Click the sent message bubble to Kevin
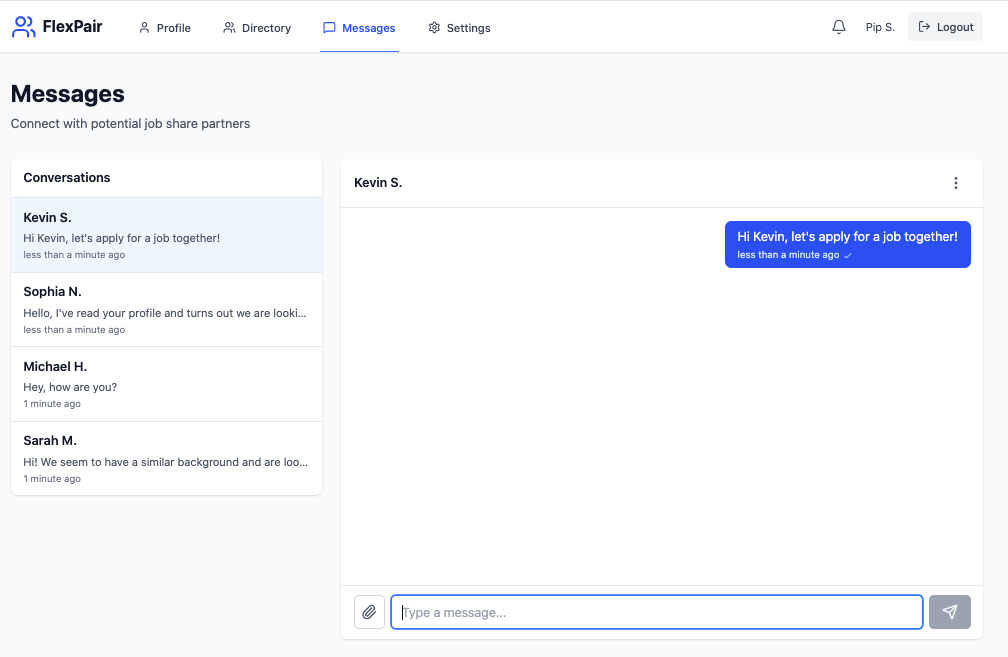This screenshot has width=1008, height=657. (847, 245)
